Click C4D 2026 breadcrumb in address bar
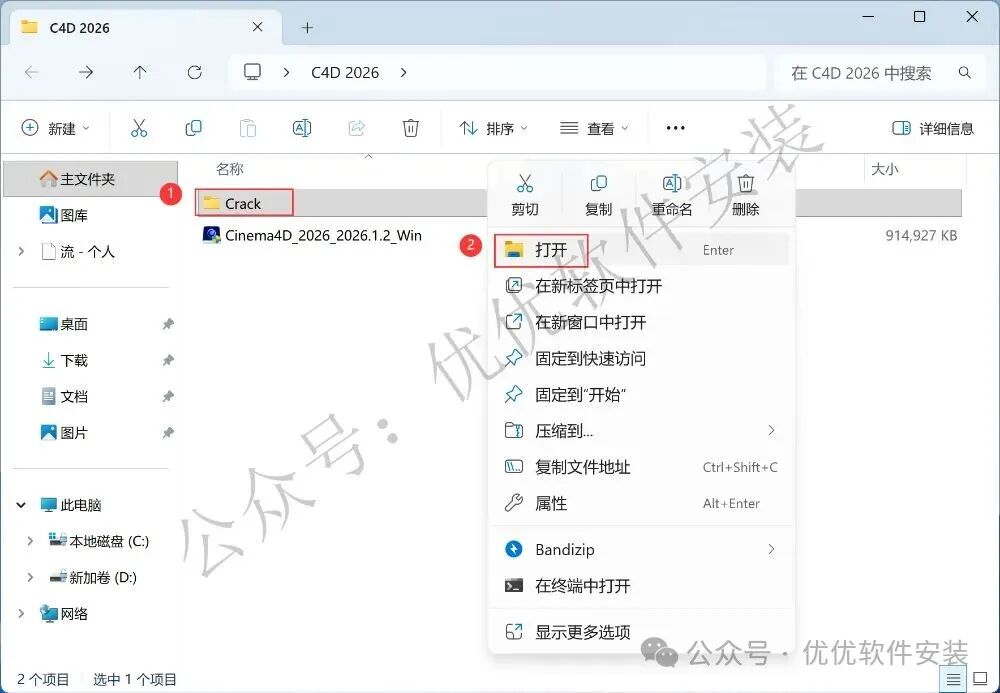The width and height of the screenshot is (1000, 693). click(345, 73)
